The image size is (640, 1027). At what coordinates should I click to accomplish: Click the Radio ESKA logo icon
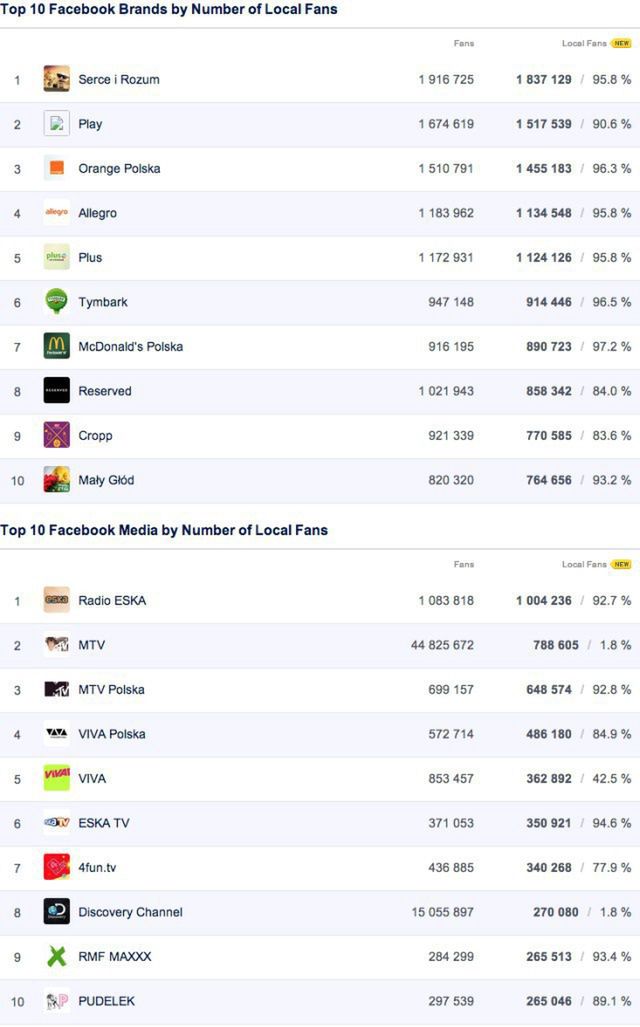pyautogui.click(x=57, y=600)
